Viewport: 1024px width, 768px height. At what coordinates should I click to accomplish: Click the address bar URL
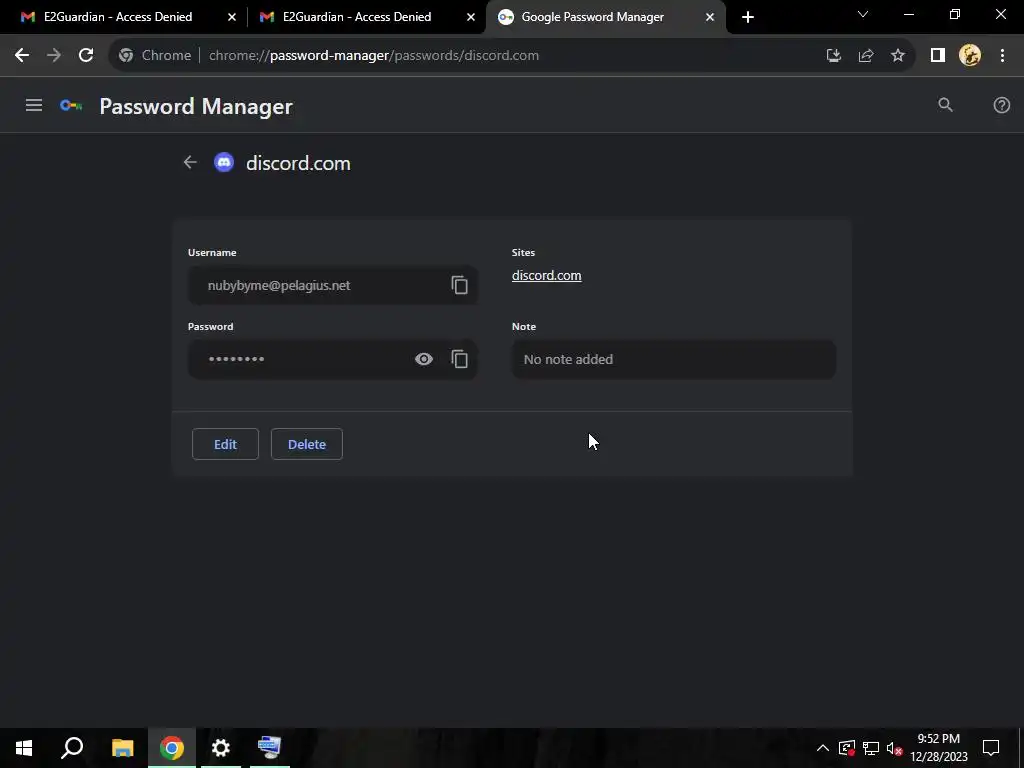(374, 56)
